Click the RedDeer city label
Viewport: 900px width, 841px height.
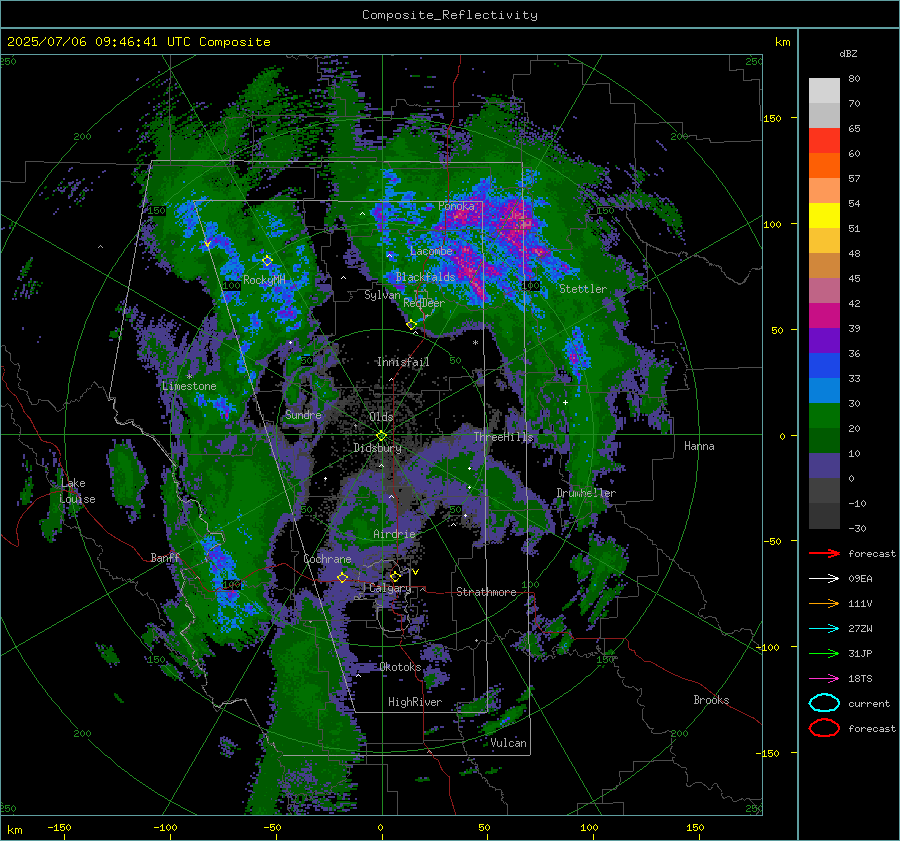tap(424, 303)
